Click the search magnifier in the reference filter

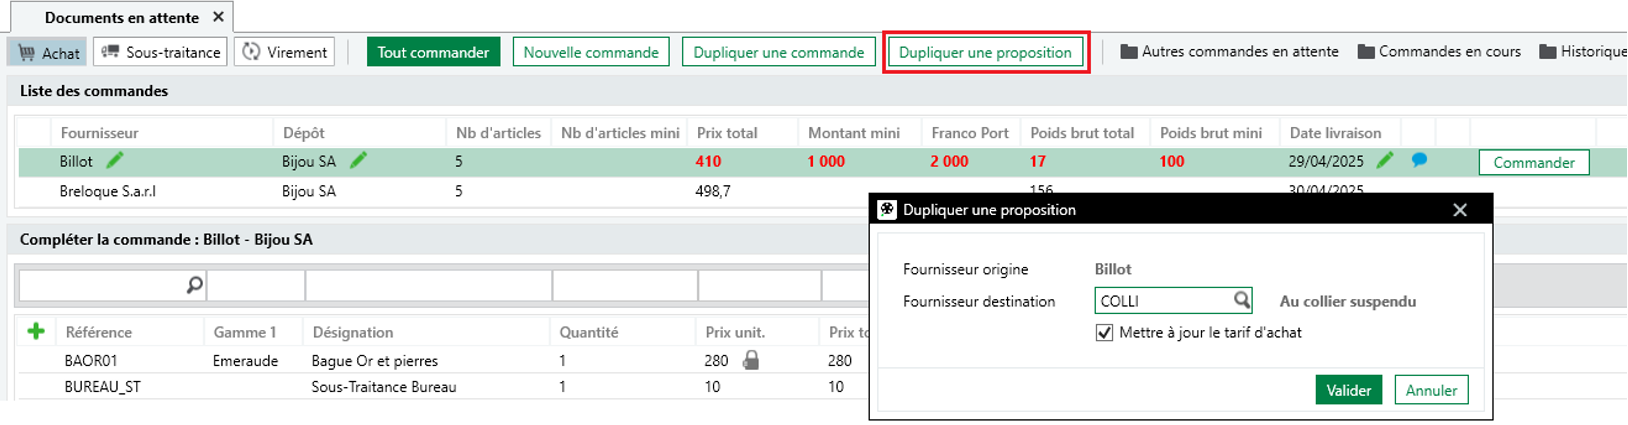click(194, 285)
